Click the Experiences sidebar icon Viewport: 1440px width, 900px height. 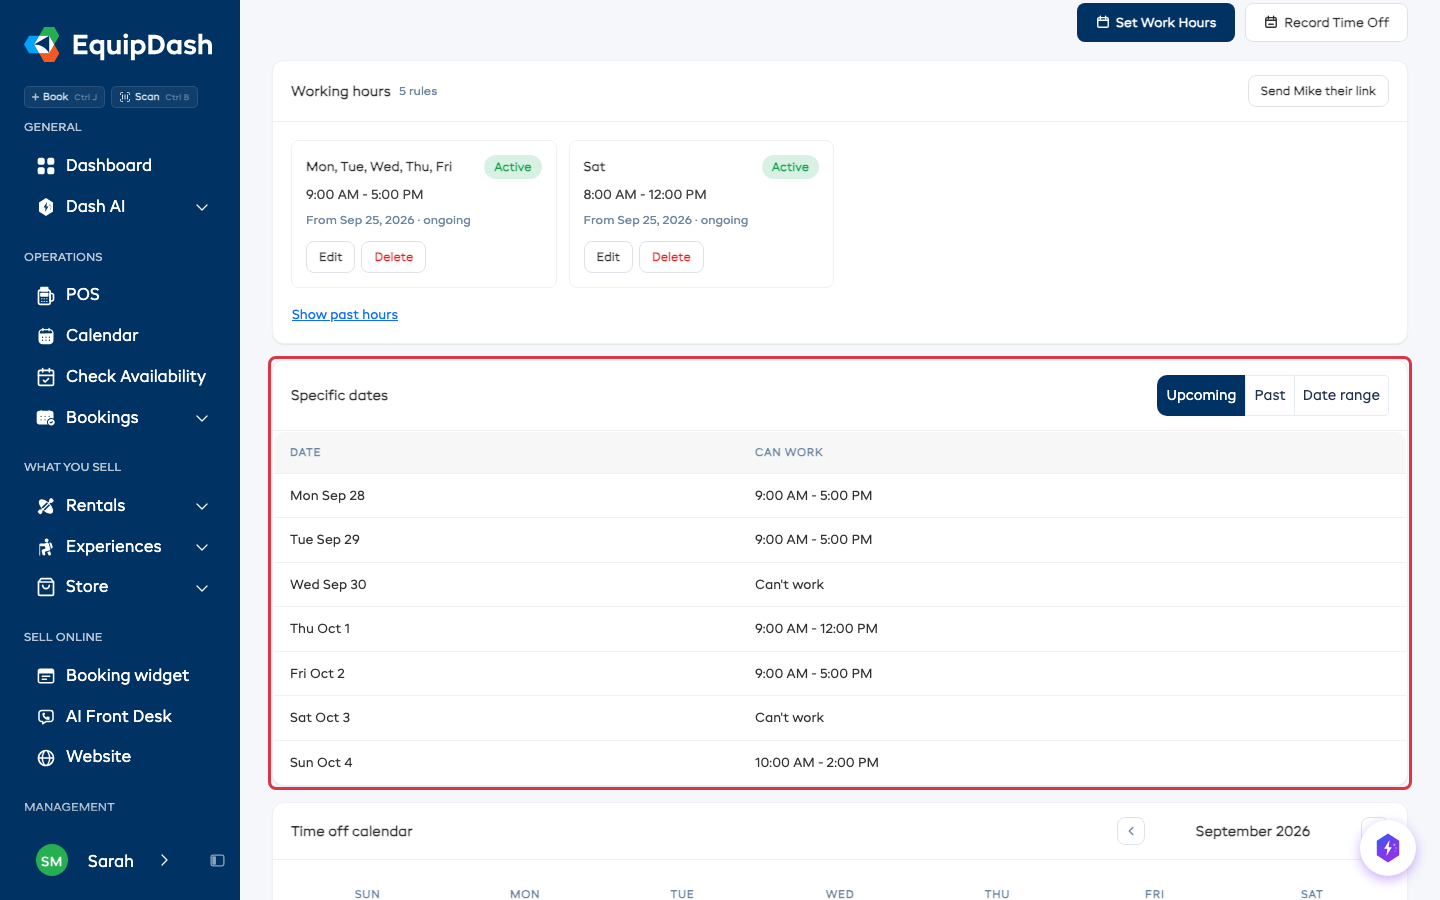coord(46,547)
